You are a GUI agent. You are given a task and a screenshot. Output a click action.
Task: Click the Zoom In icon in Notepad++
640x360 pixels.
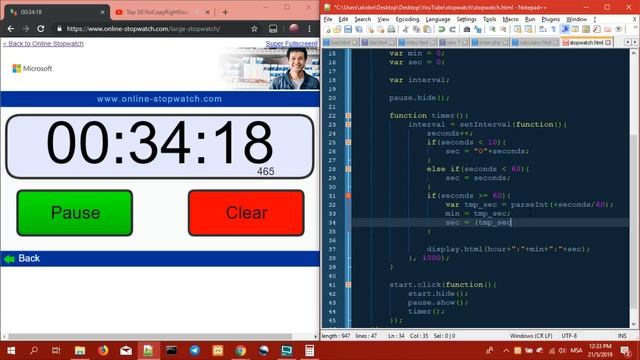pyautogui.click(x=493, y=29)
